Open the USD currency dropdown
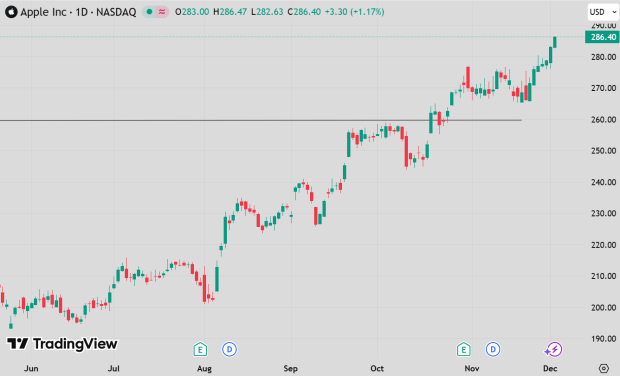620x376 pixels. point(603,12)
